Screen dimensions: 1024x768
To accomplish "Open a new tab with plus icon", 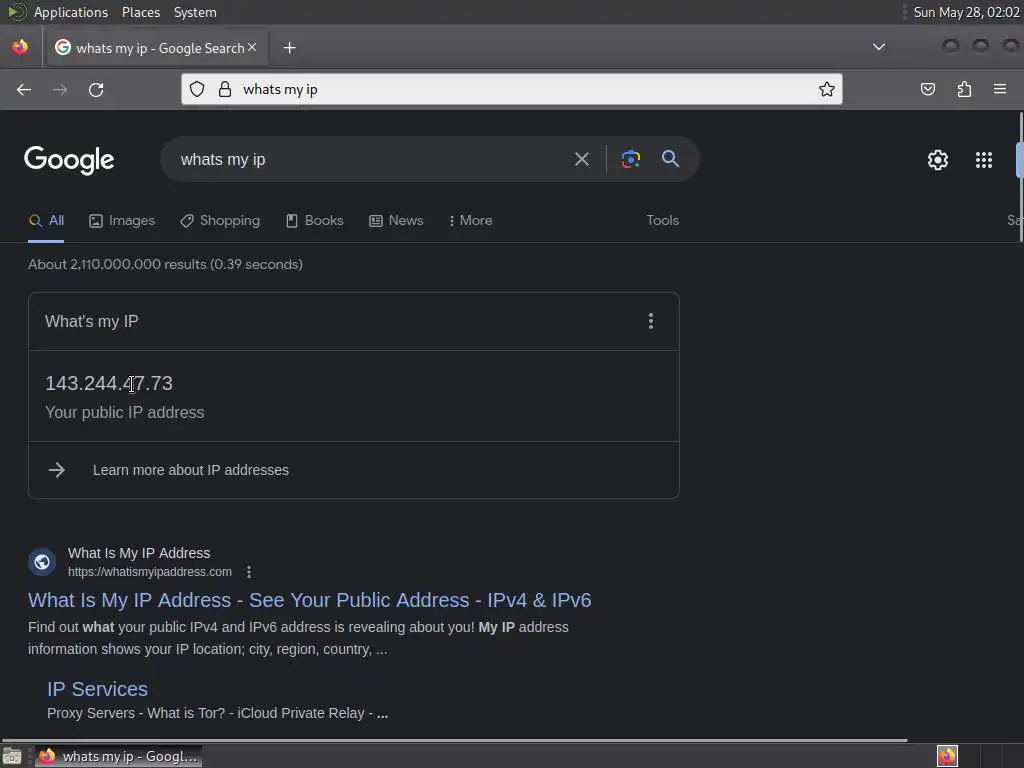I will tap(289, 48).
